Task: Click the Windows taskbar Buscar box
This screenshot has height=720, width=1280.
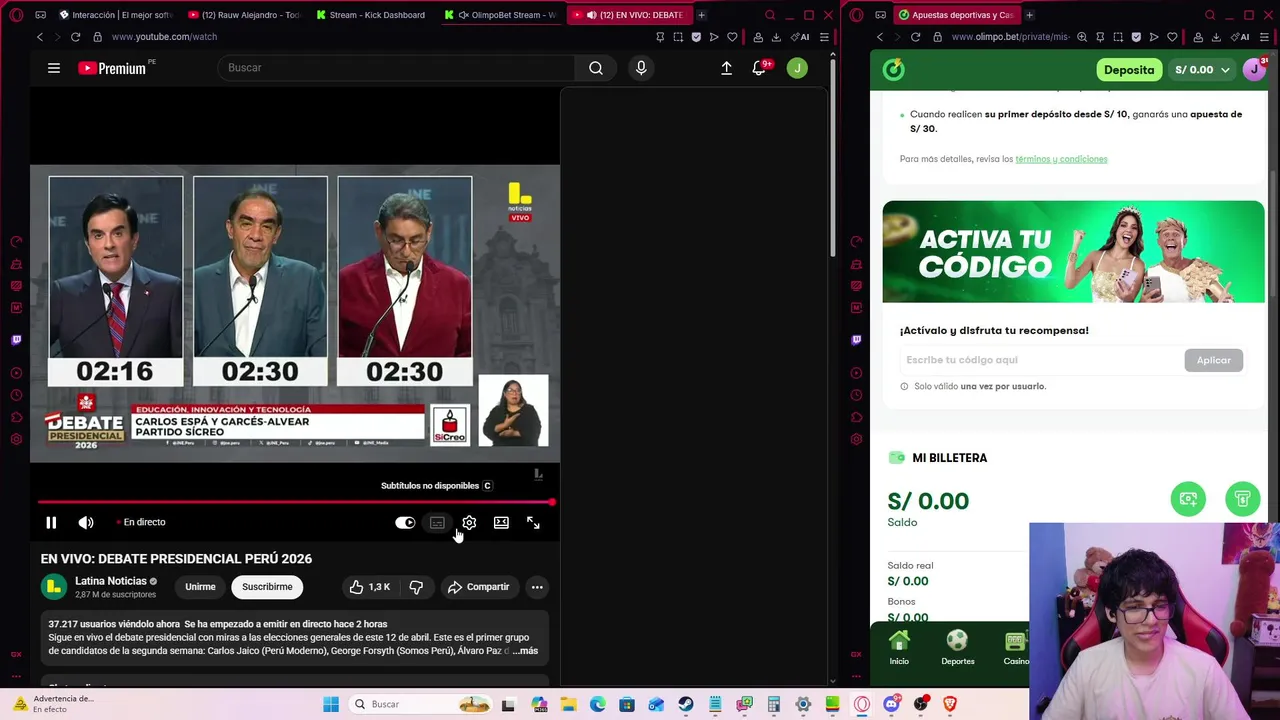Action: point(418,704)
